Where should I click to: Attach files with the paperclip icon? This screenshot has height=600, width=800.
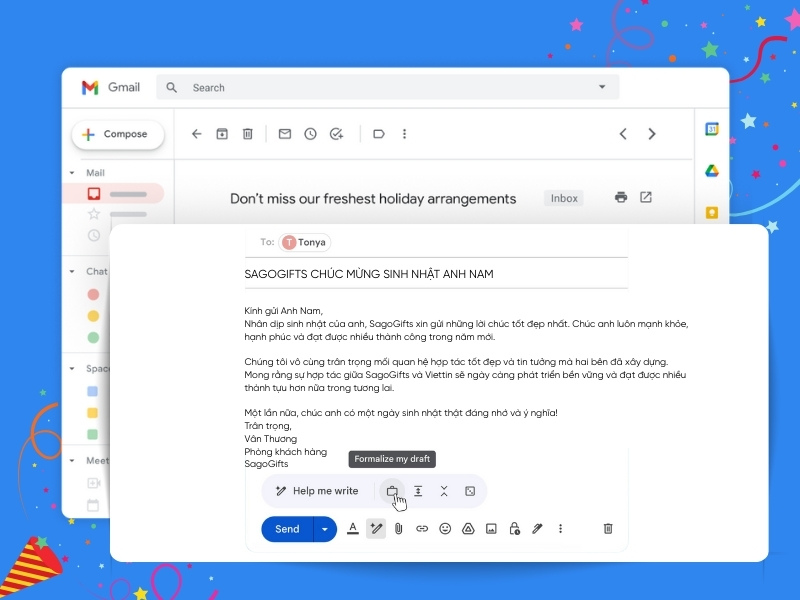(x=398, y=529)
